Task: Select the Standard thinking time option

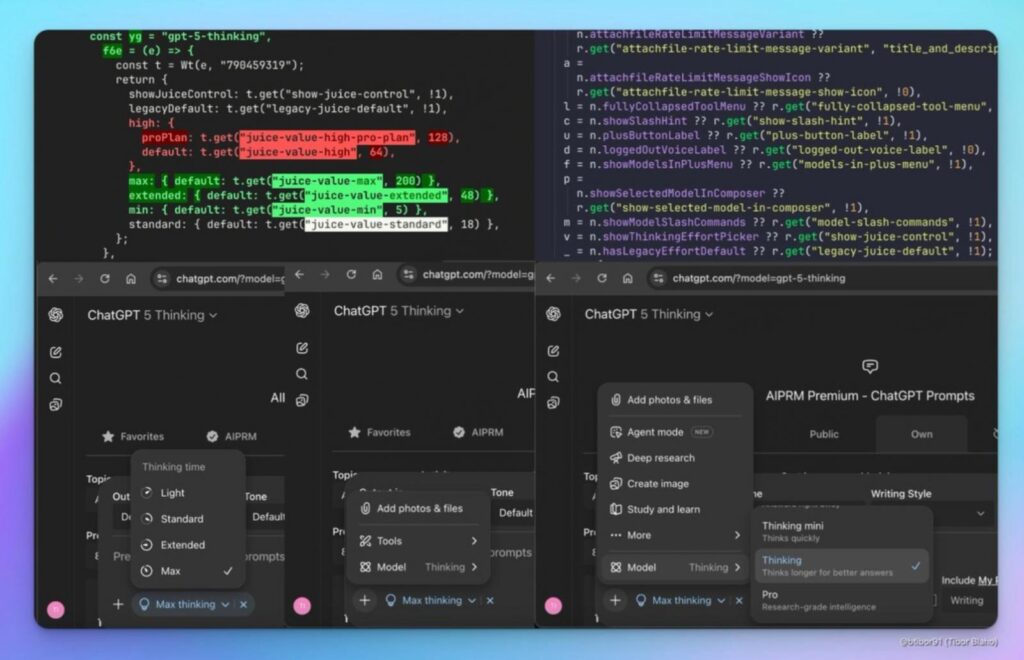Action: (x=181, y=519)
